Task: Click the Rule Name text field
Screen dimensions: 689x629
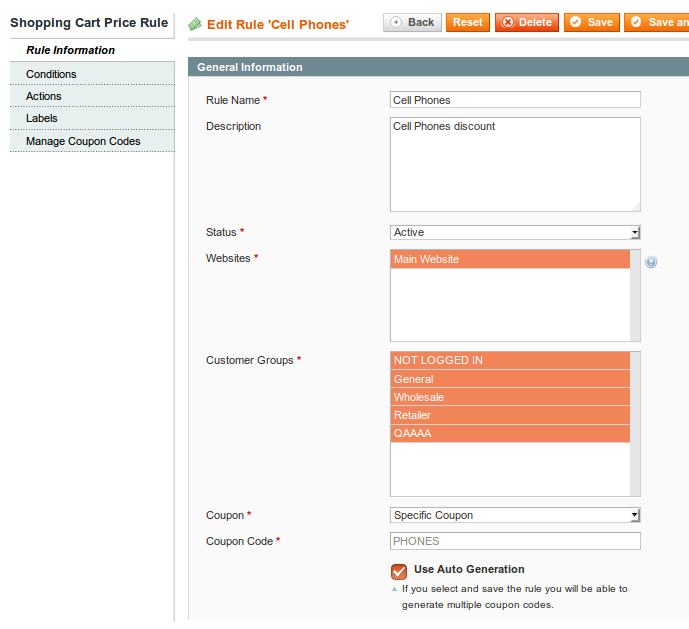Action: coord(514,100)
